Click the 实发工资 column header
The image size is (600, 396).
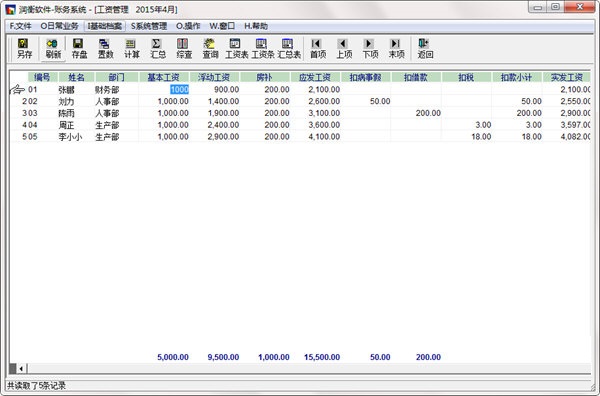click(567, 77)
